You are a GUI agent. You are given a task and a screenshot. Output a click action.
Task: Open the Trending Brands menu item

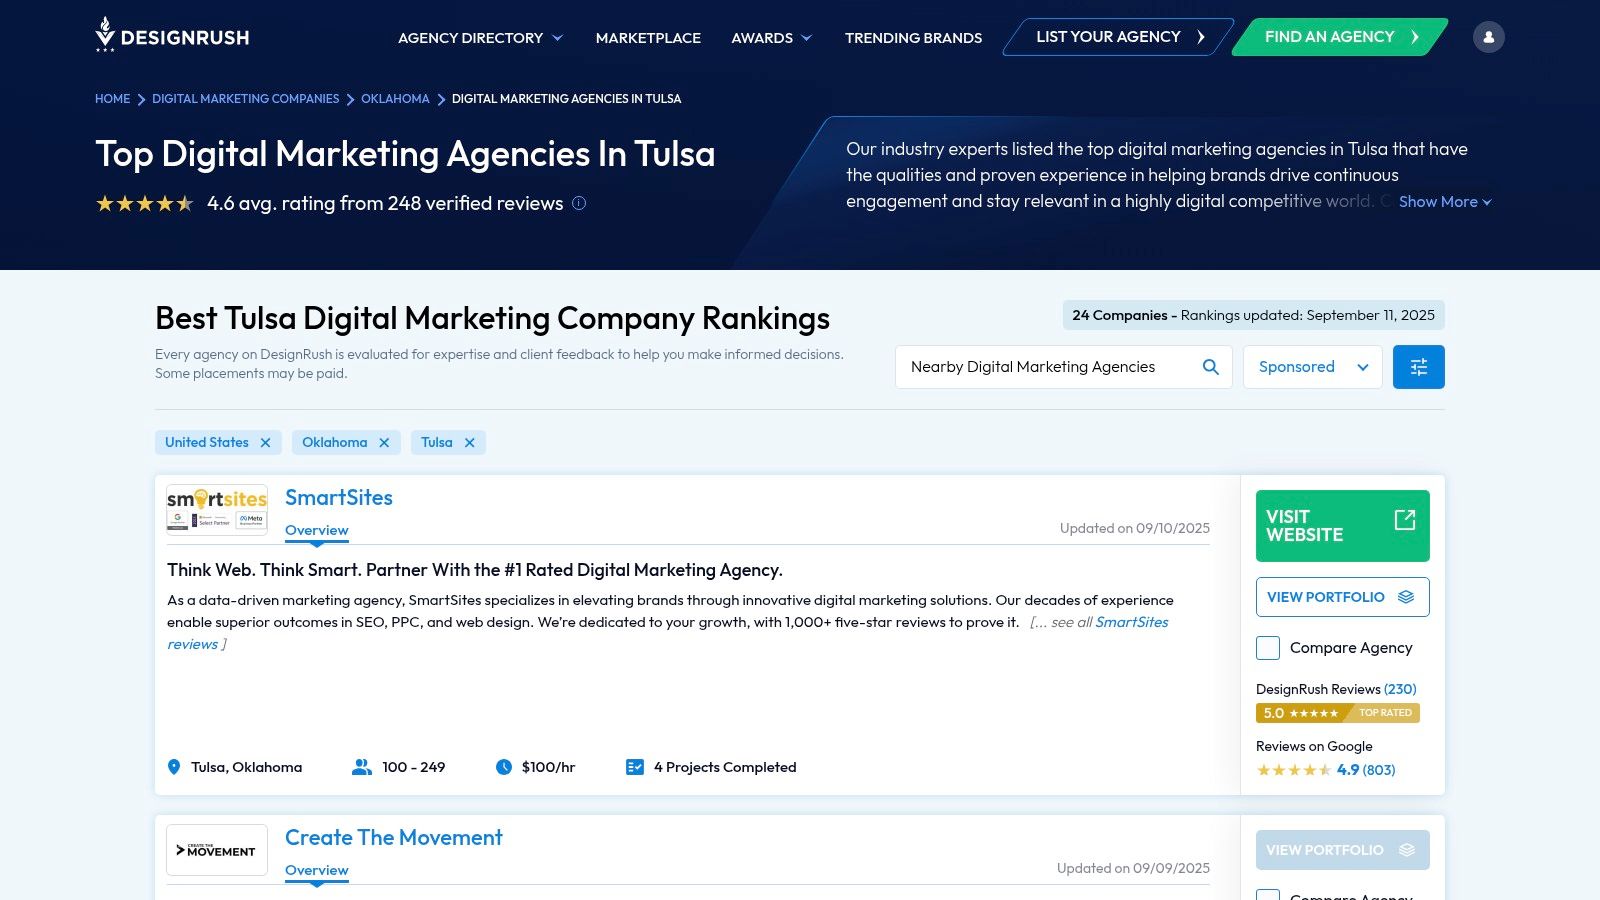pyautogui.click(x=913, y=38)
